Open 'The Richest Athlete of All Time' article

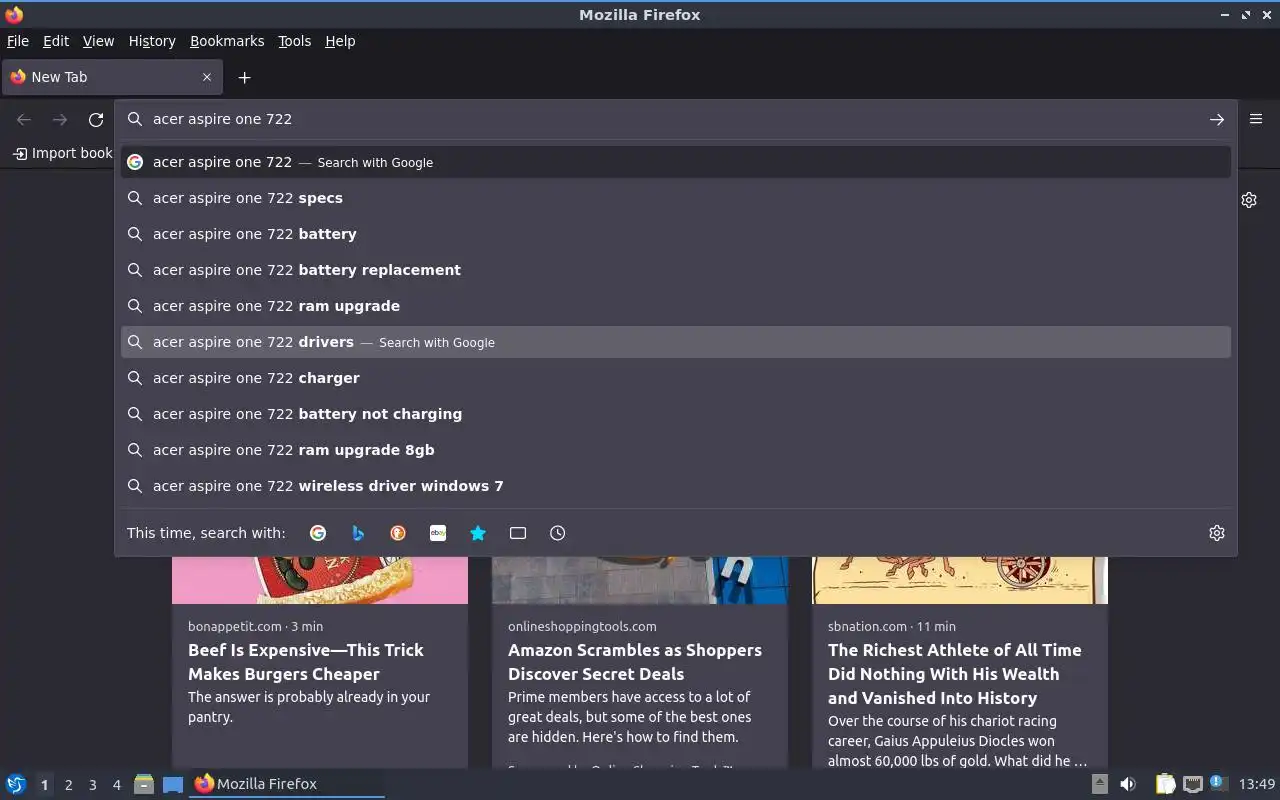(954, 674)
